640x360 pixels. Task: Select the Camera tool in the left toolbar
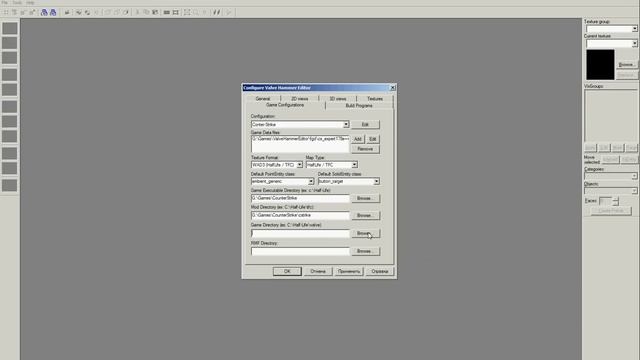pos(10,58)
